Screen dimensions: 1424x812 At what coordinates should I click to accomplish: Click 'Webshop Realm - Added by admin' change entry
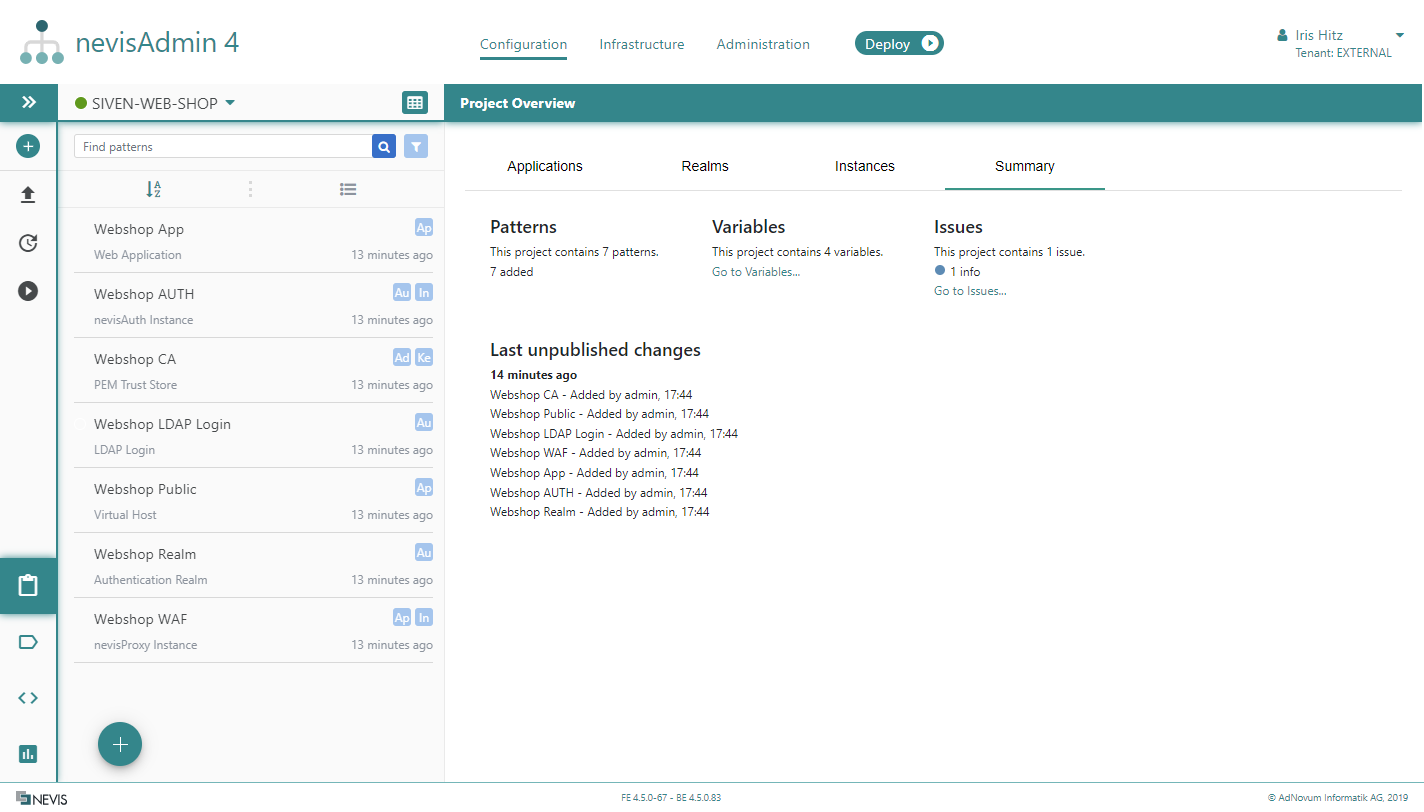600,512
